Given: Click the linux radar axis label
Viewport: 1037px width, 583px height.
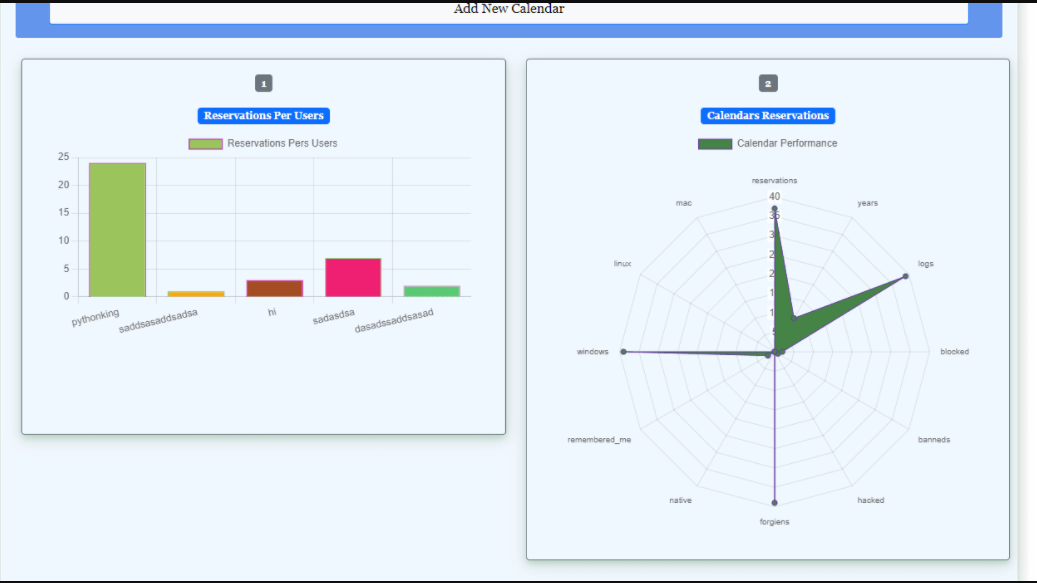Looking at the screenshot, I should 622,264.
